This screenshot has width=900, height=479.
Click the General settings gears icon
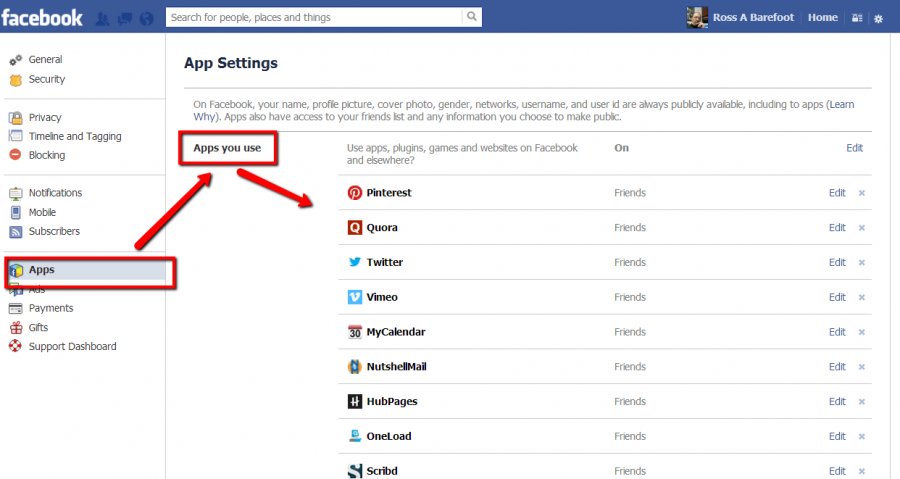point(15,60)
